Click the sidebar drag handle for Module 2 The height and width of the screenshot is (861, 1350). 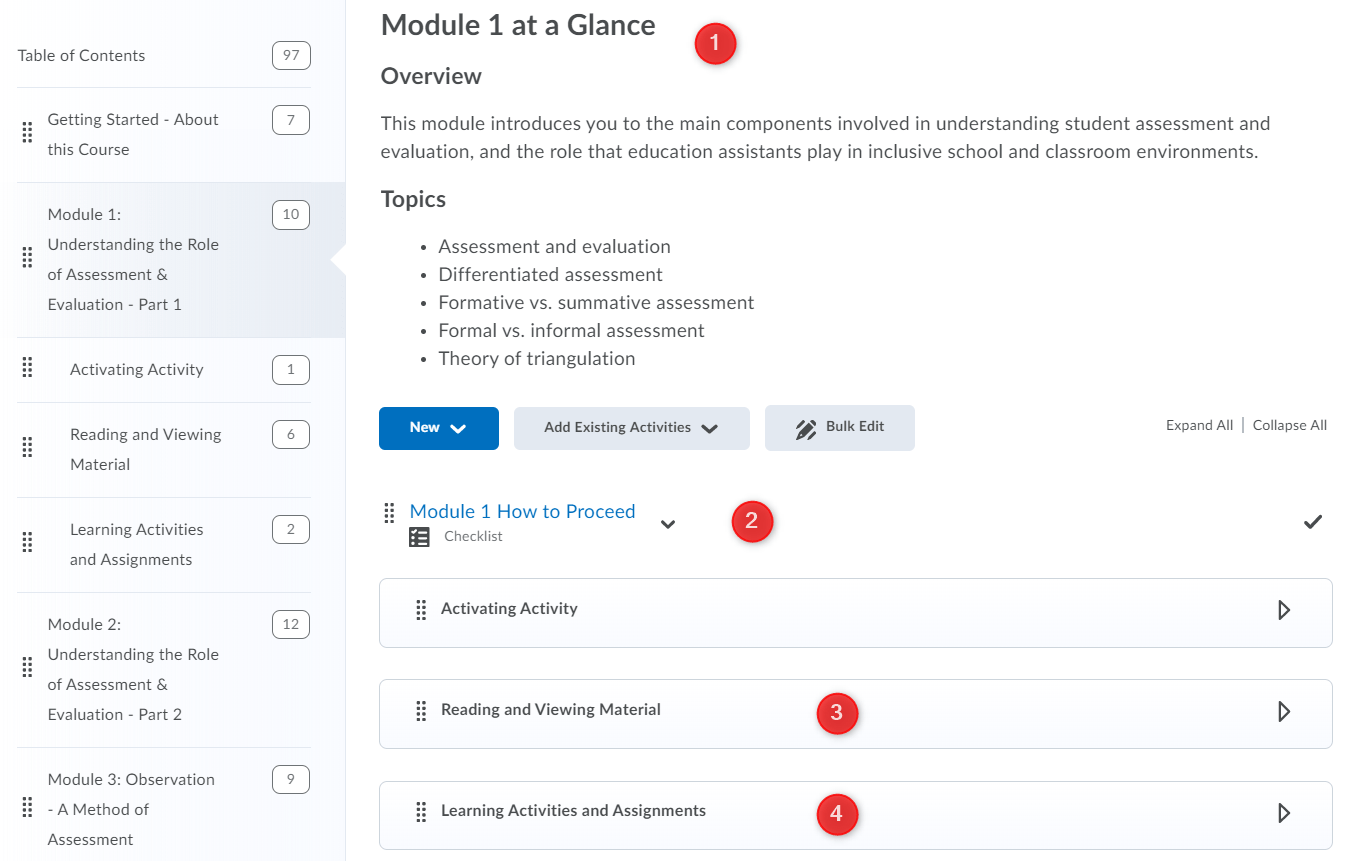tap(27, 667)
